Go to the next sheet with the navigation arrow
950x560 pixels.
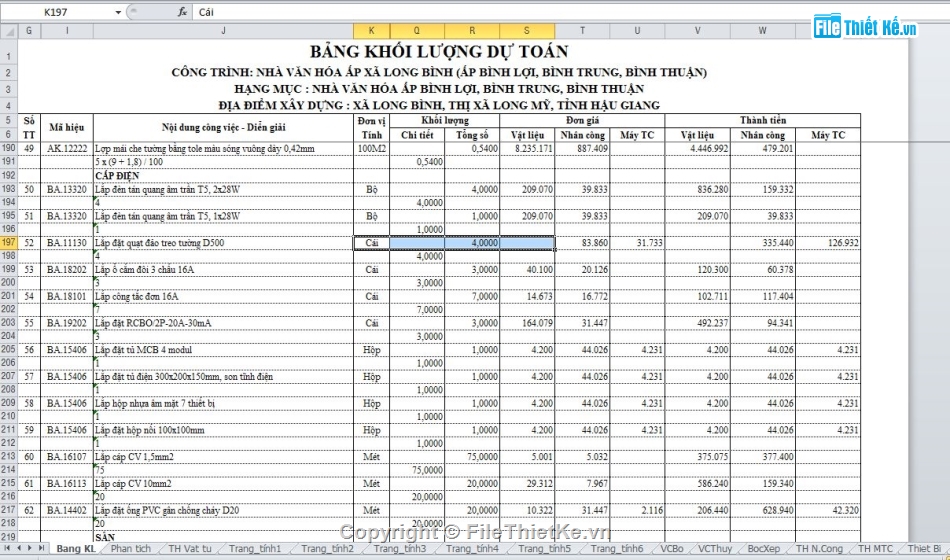pyautogui.click(x=30, y=548)
